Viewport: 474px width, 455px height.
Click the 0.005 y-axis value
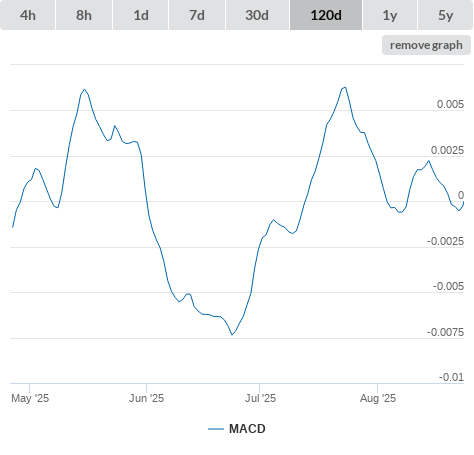click(x=450, y=104)
